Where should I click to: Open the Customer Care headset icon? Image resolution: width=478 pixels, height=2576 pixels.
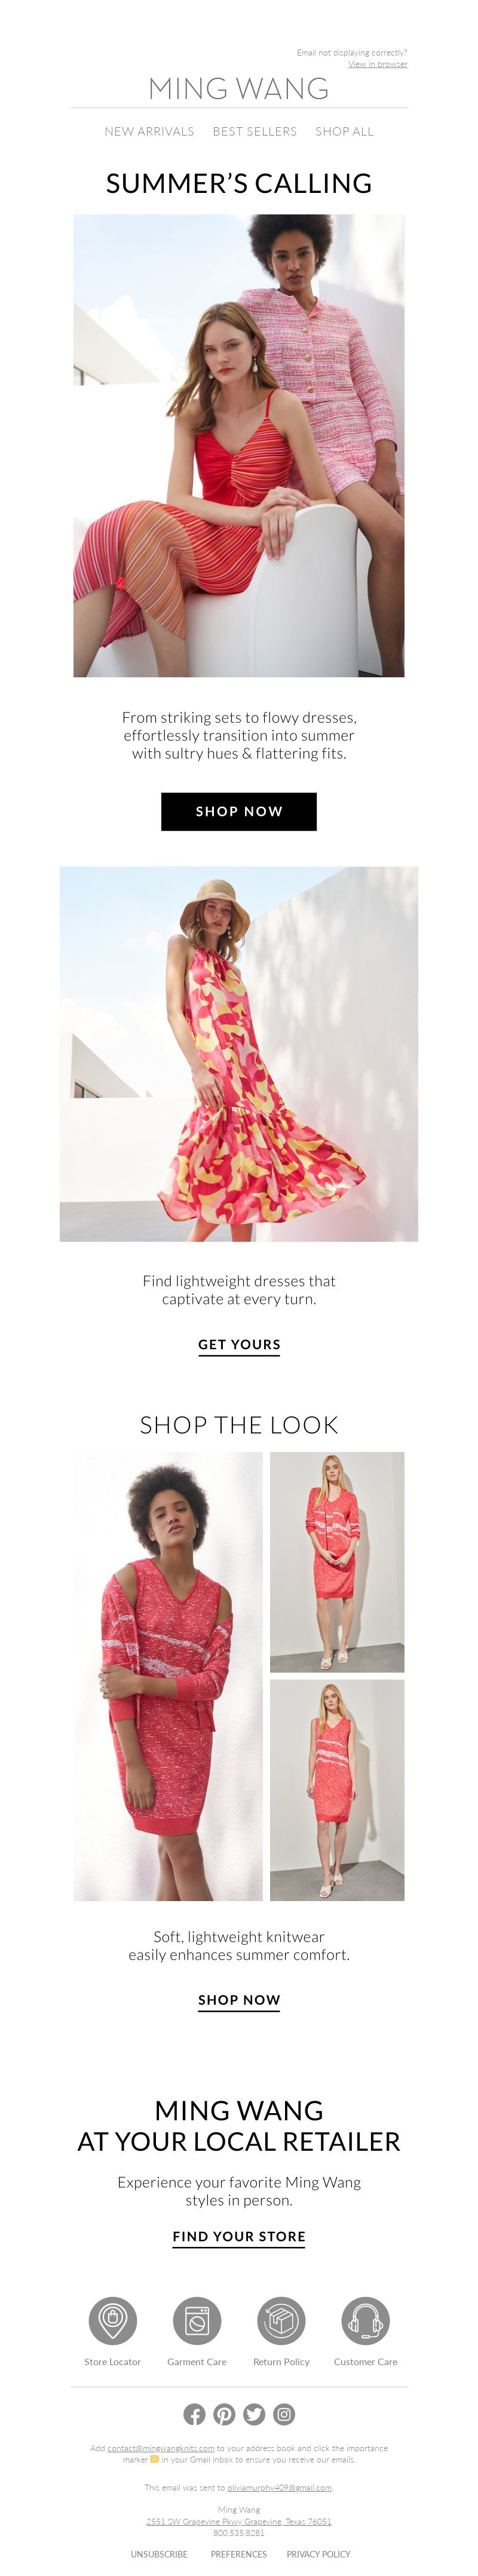pyautogui.click(x=366, y=2321)
